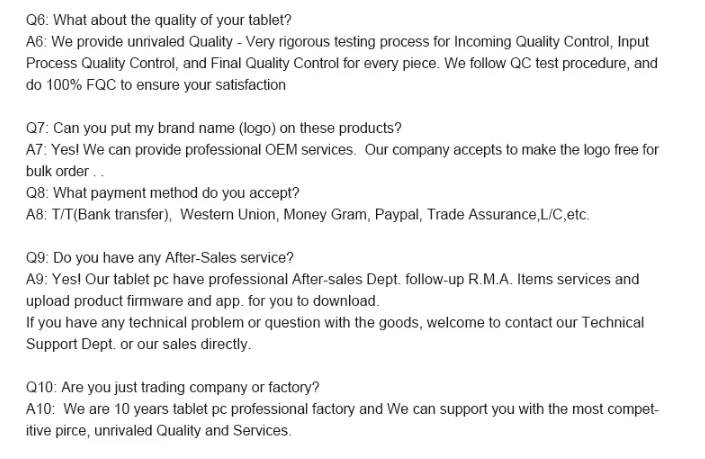Select the Q8 payment method question
The width and height of the screenshot is (705, 459).
[x=162, y=192]
